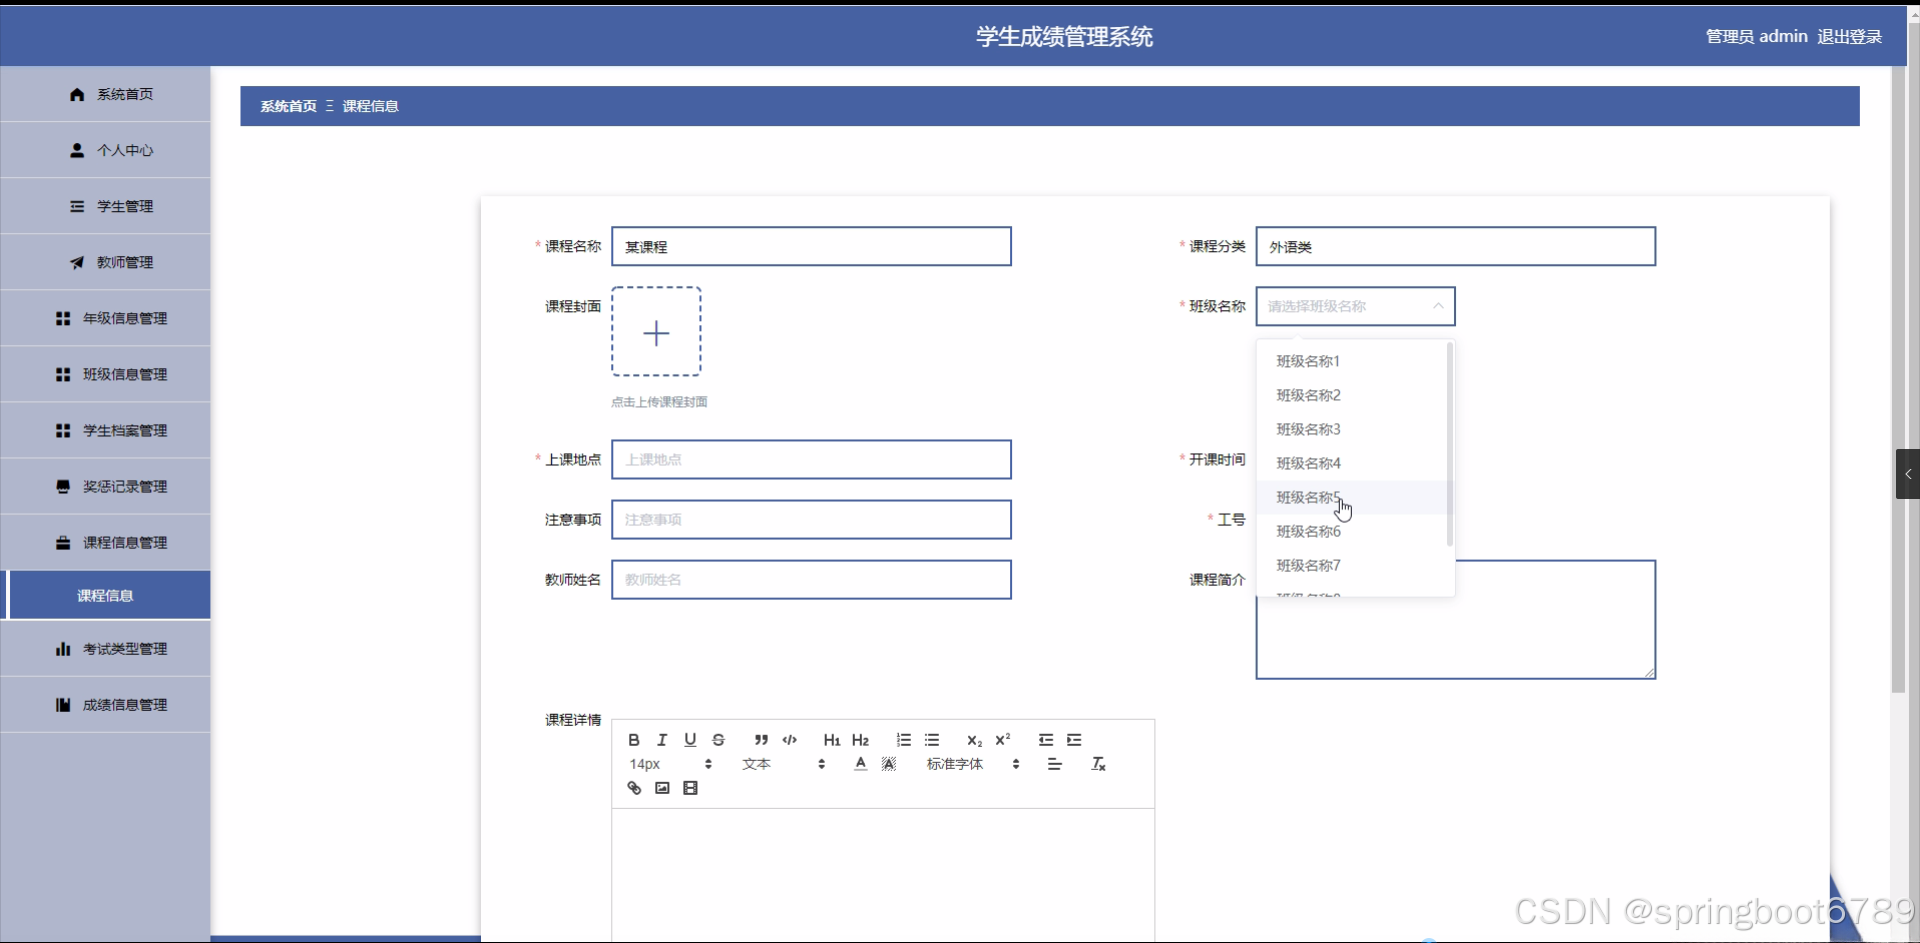Click the page vertical scrollbar
Screen dimensions: 1920x943
[x=1898, y=380]
